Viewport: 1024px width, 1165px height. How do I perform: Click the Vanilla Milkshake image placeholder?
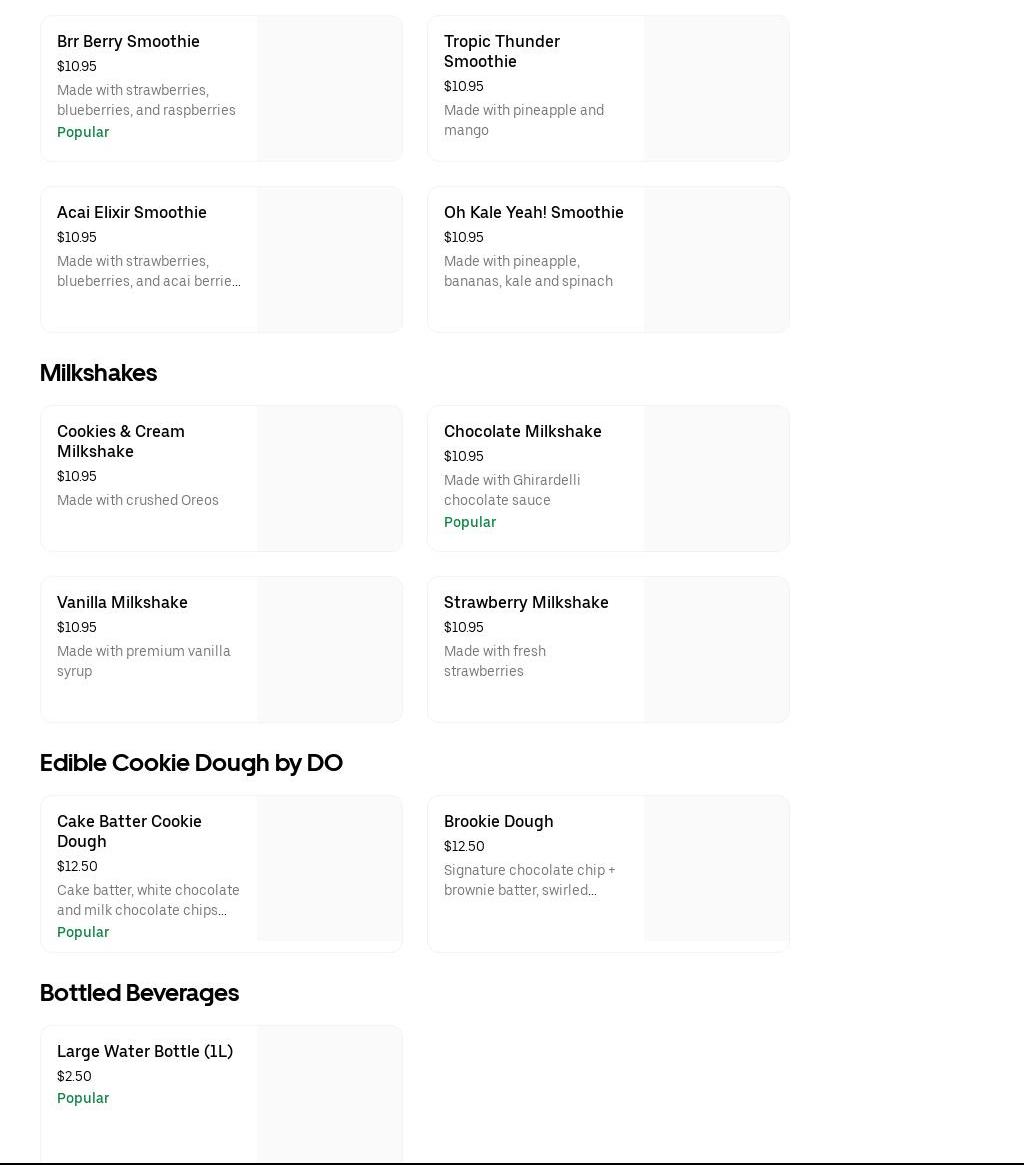pyautogui.click(x=329, y=649)
